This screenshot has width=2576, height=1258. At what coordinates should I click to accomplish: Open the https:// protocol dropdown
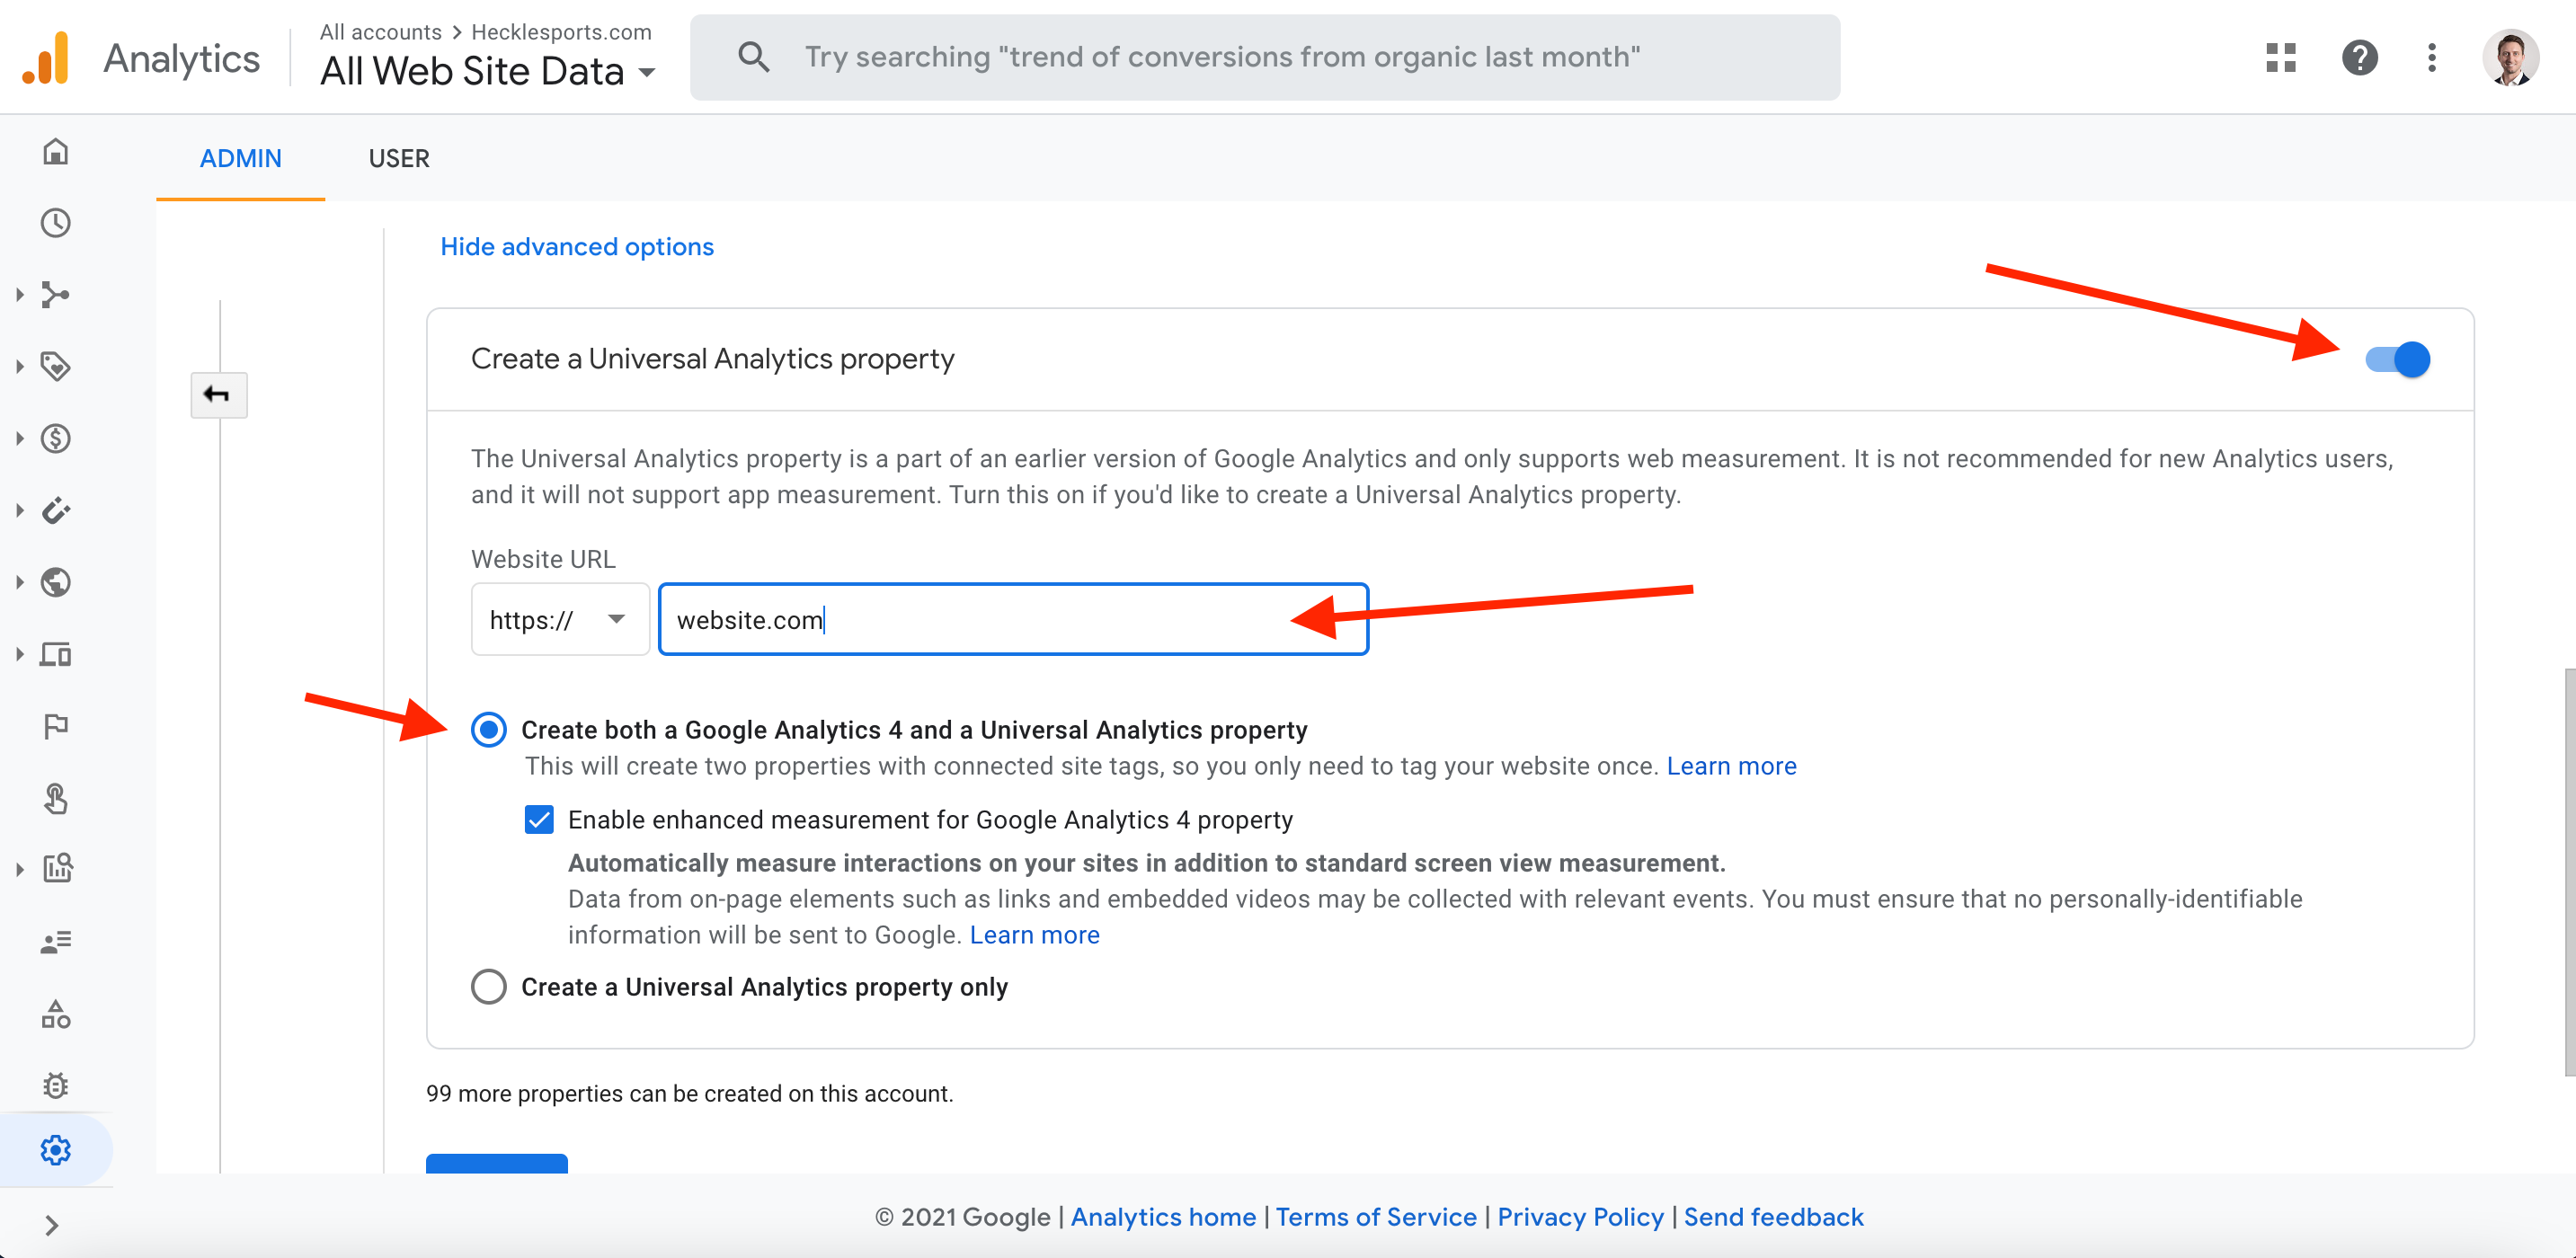tap(559, 620)
